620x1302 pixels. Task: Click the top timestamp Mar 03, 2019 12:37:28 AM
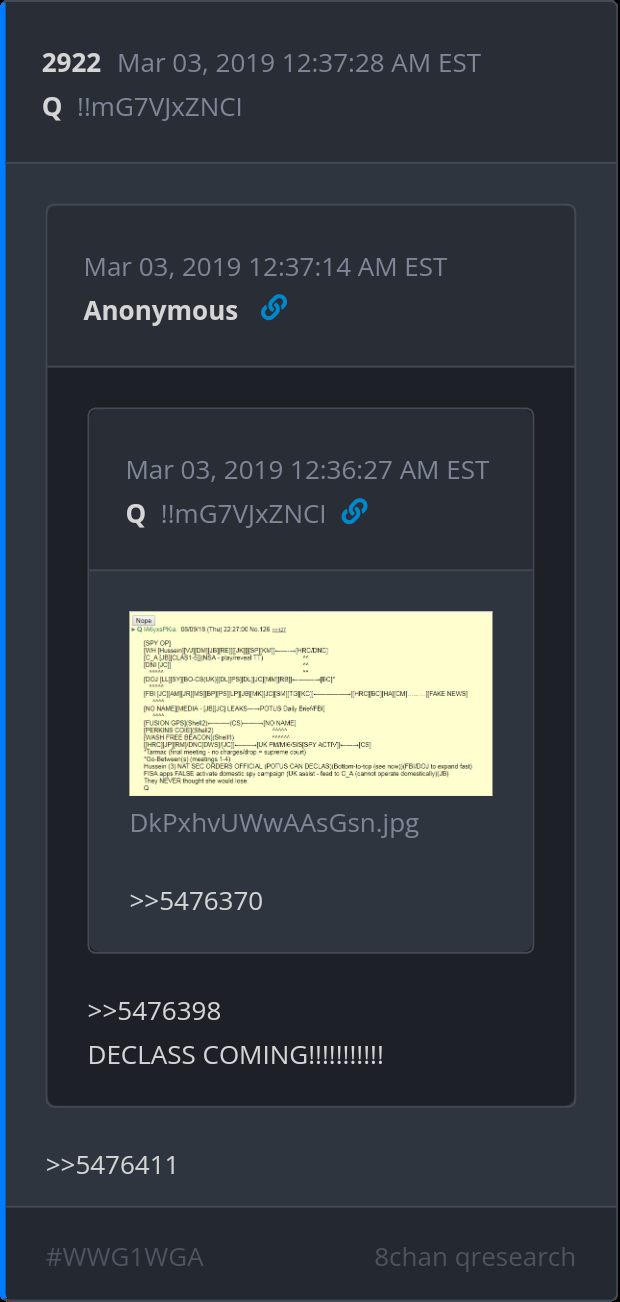pyautogui.click(x=299, y=64)
